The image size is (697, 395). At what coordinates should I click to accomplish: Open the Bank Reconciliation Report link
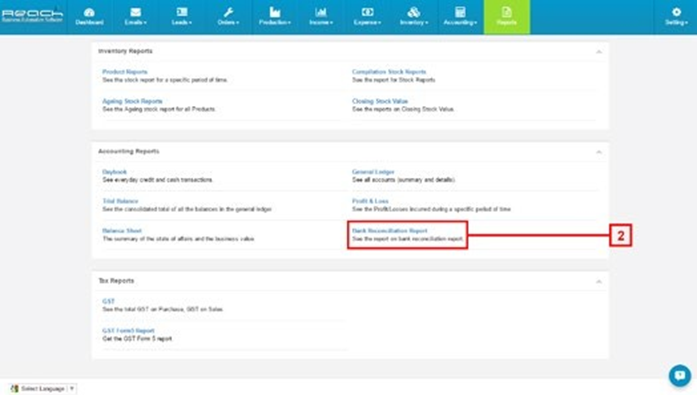pos(389,231)
